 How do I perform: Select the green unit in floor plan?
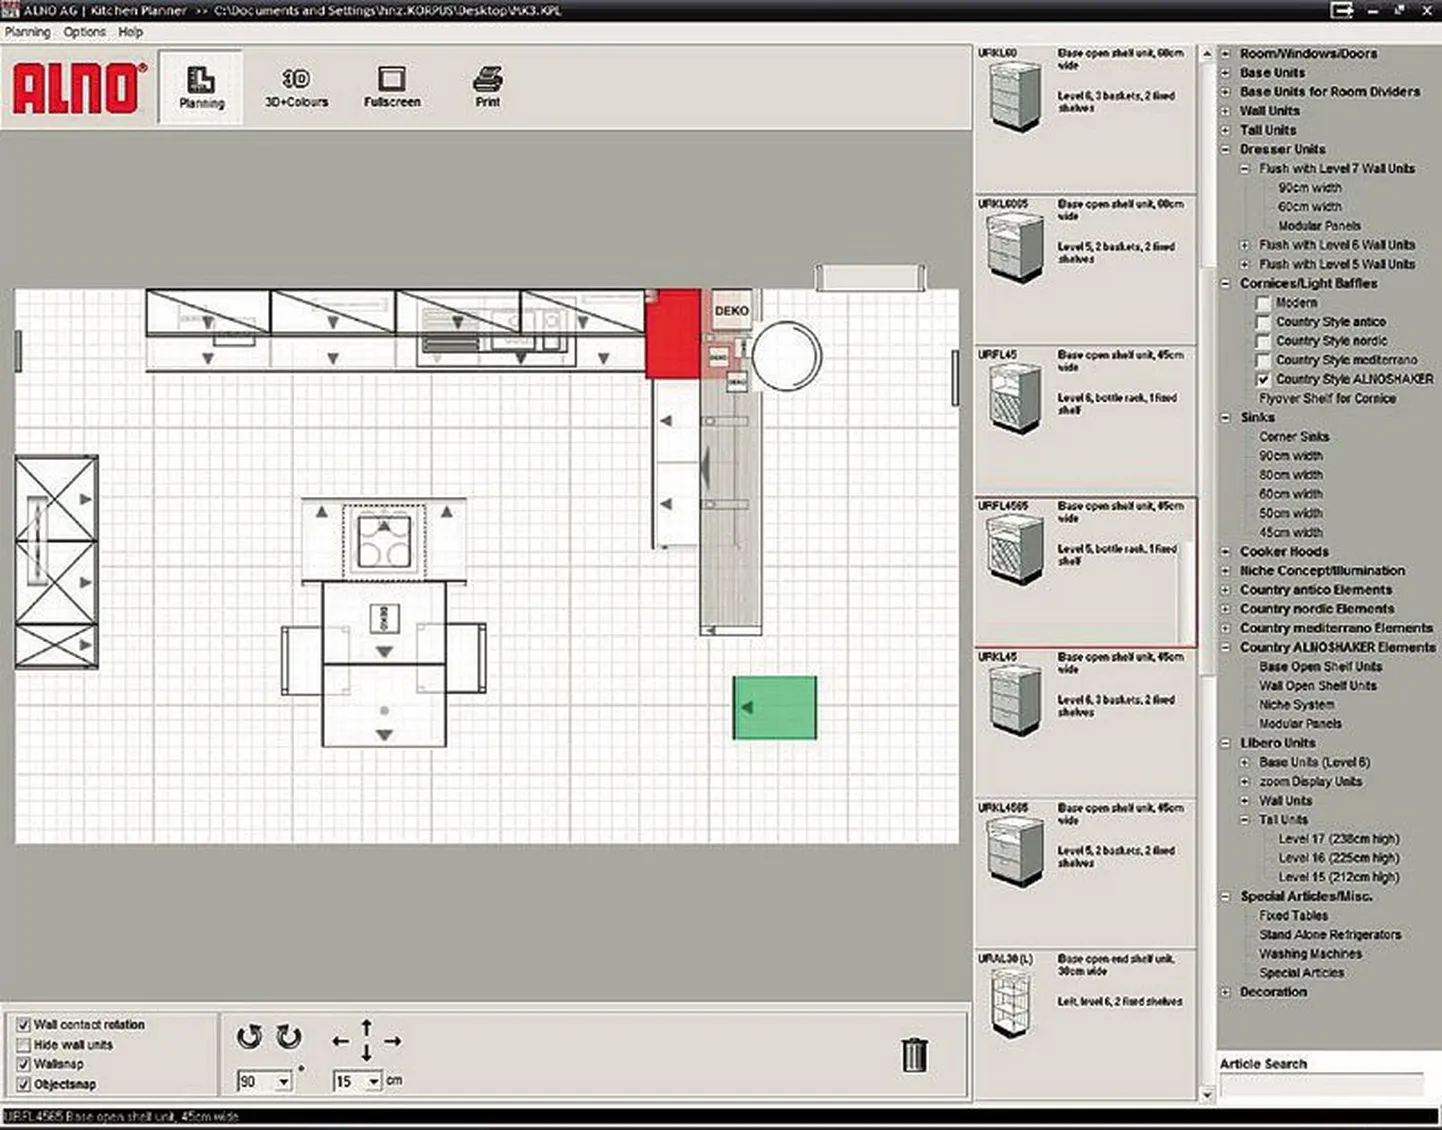coord(775,708)
